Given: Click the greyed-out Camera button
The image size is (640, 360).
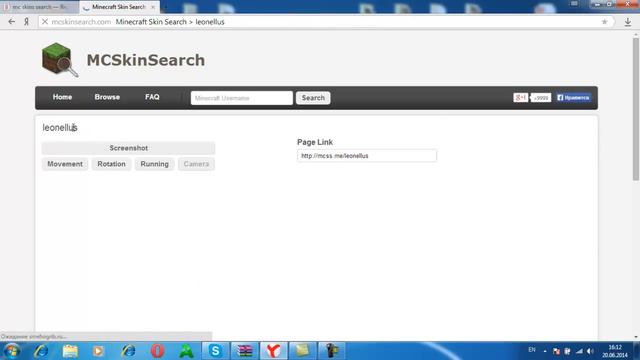Looking at the screenshot, I should [x=196, y=164].
